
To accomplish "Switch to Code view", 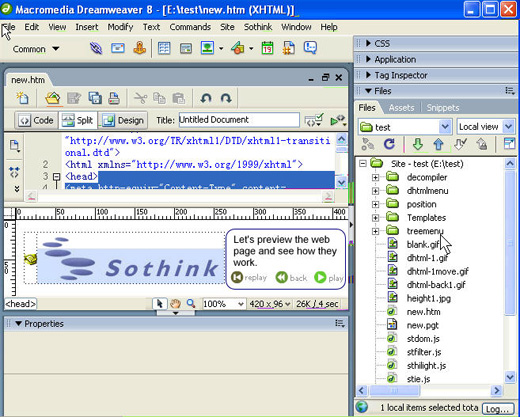I will point(36,120).
